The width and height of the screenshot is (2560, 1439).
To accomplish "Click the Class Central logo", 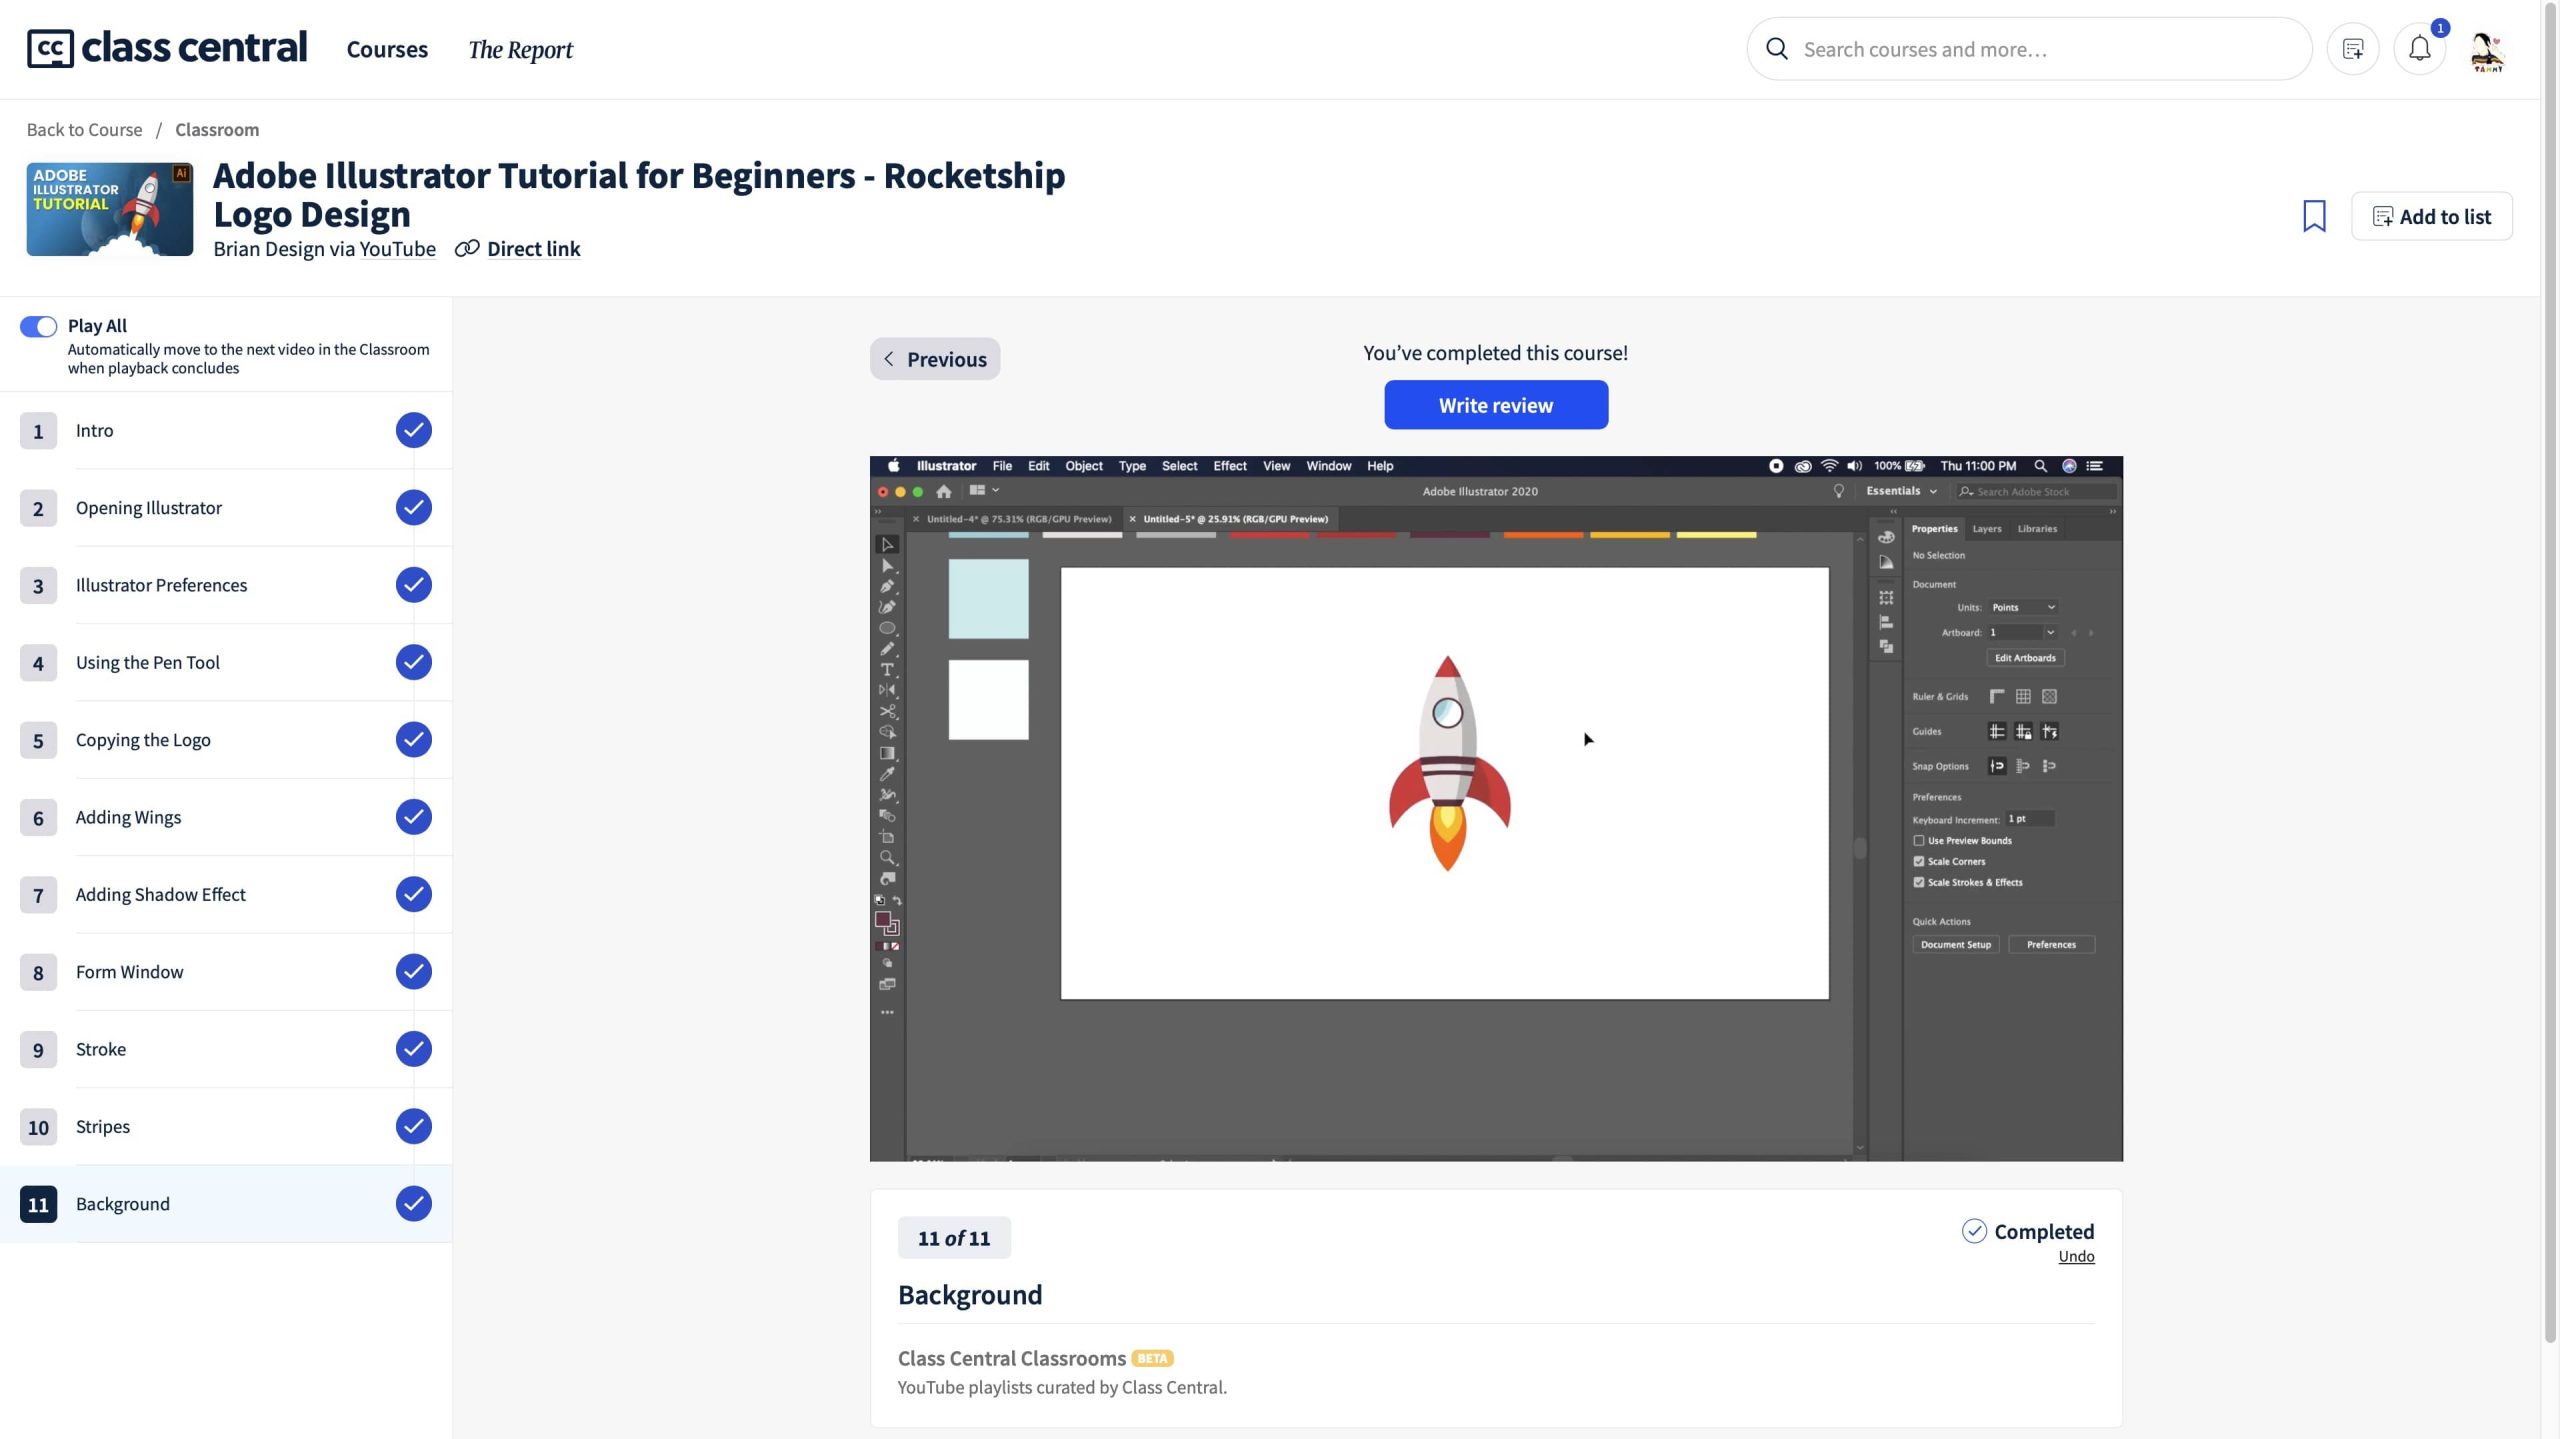I will (167, 48).
